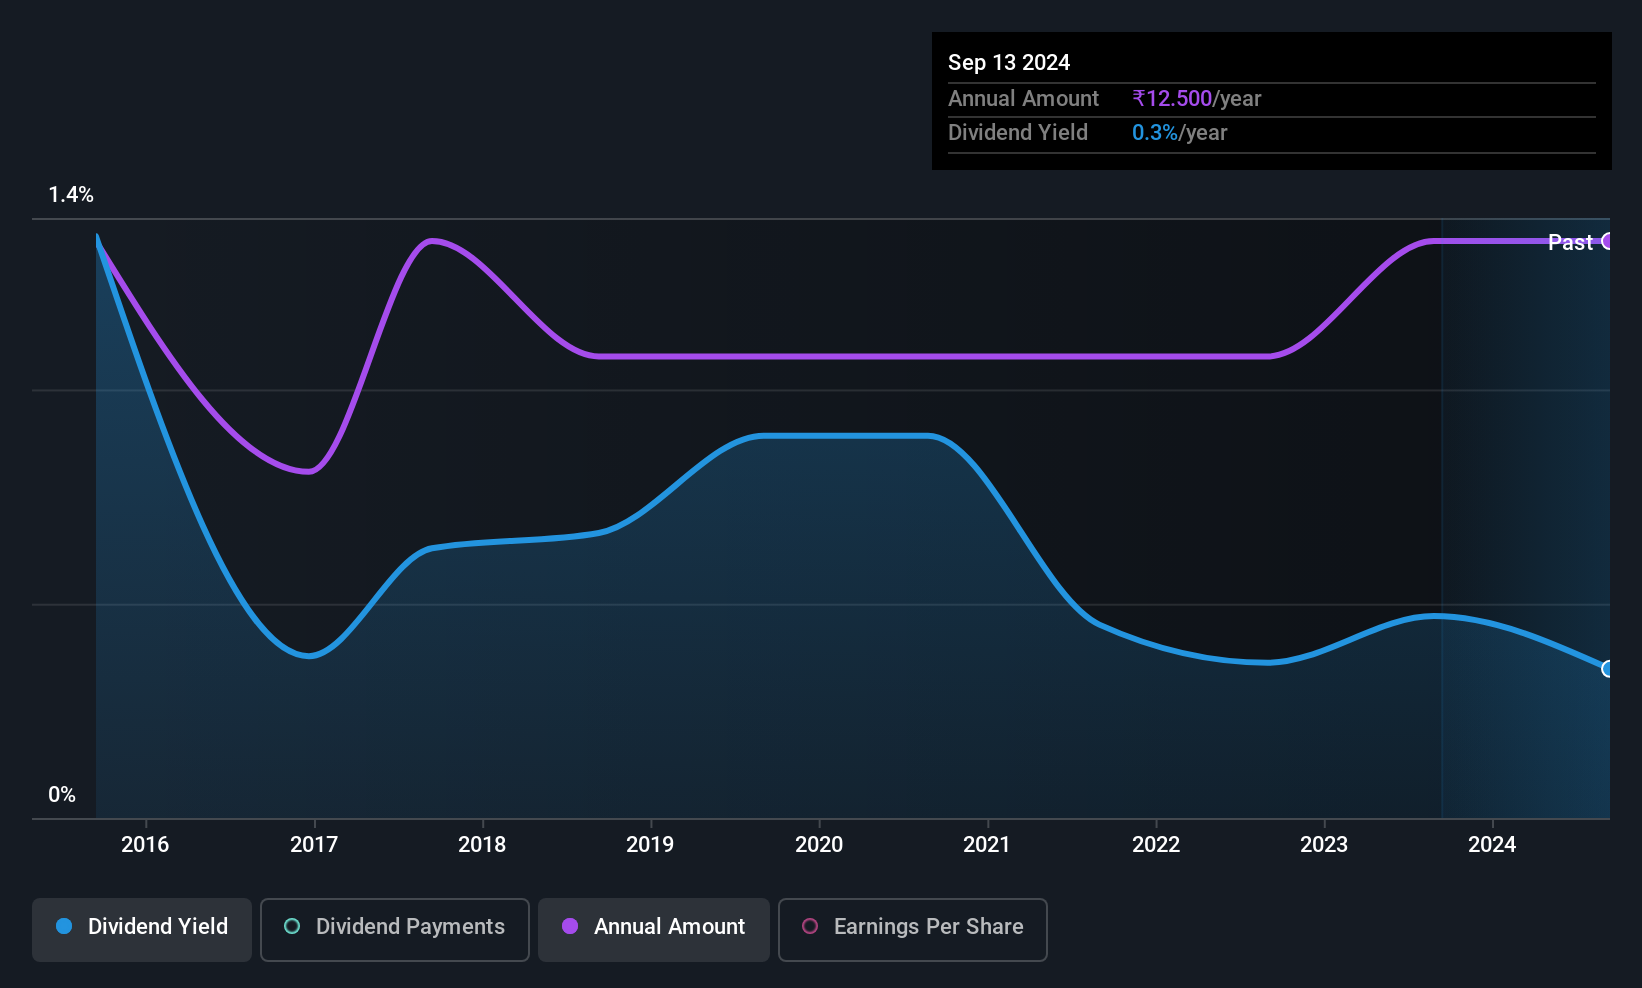This screenshot has width=1642, height=988.
Task: Click the Sep 13 2024 tooltip date
Action: 1009,63
